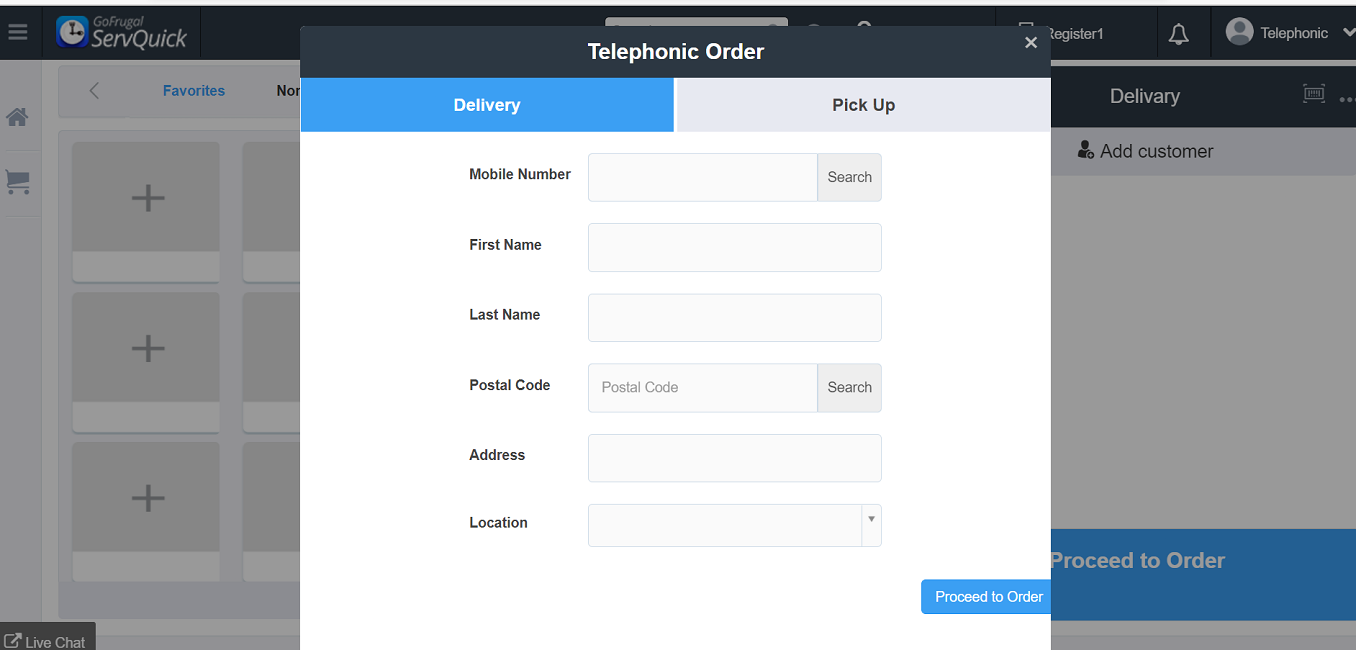Open the hamburger menu icon
The width and height of the screenshot is (1356, 650).
point(18,32)
